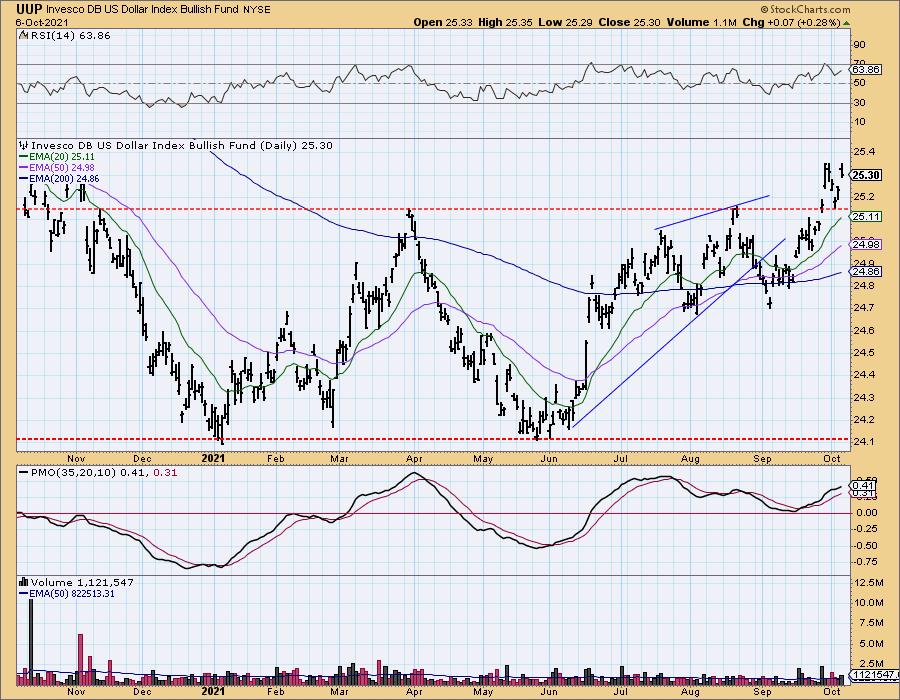Viewport: 900px width, 700px height.
Task: Click the copyright symbol before StockCharts.com
Action: coord(765,10)
